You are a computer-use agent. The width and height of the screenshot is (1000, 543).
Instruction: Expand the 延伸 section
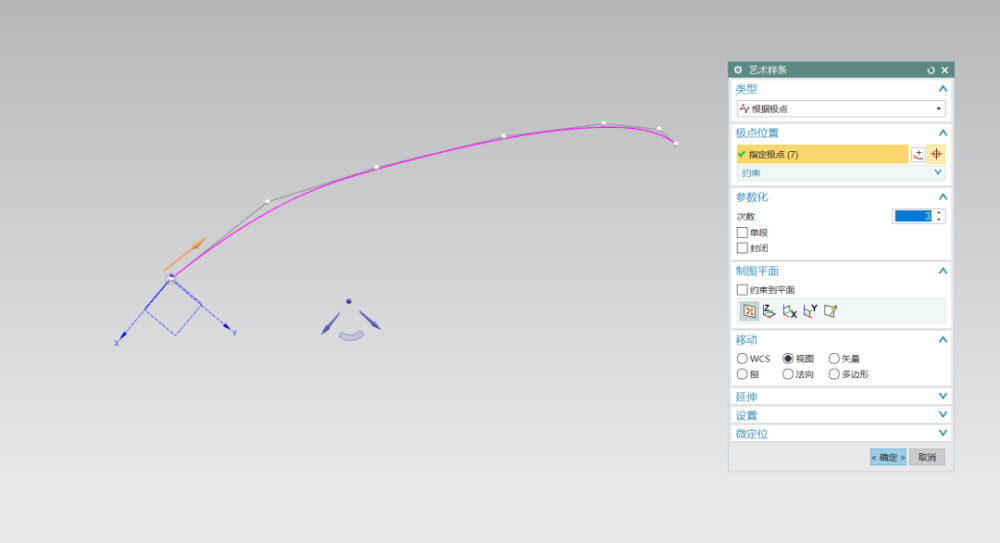point(841,397)
